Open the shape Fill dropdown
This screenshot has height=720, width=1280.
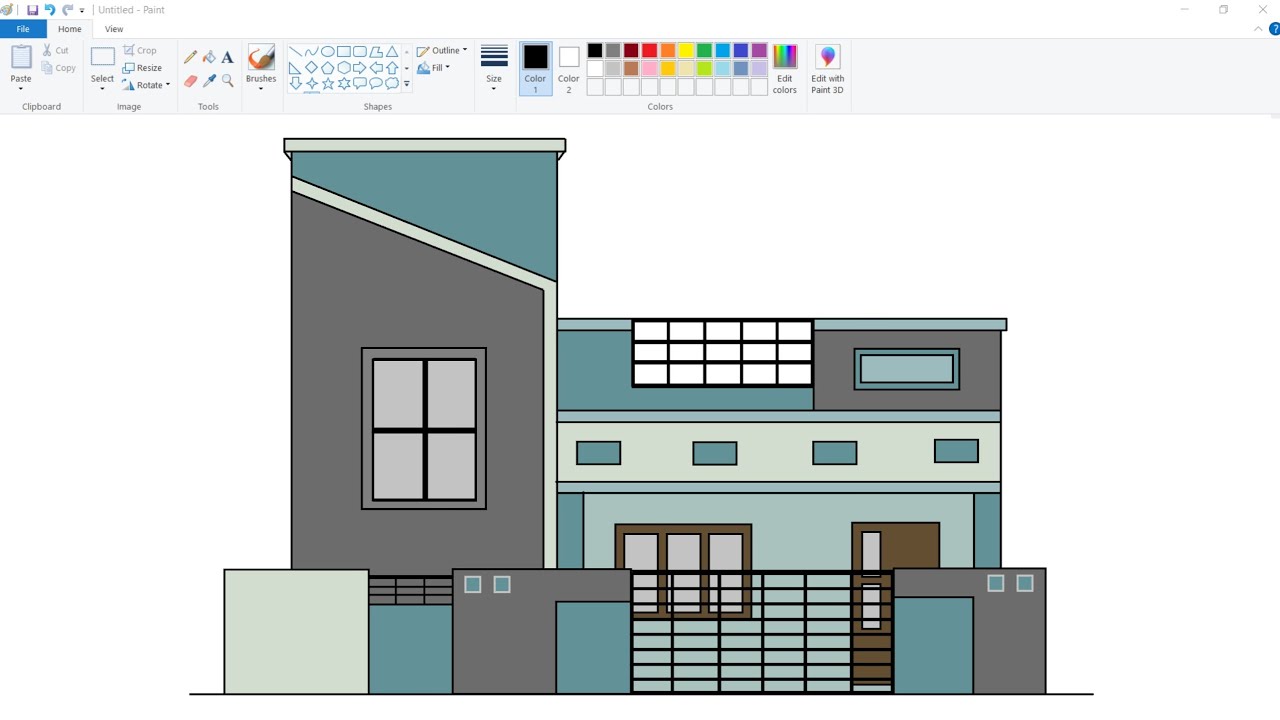tap(434, 68)
